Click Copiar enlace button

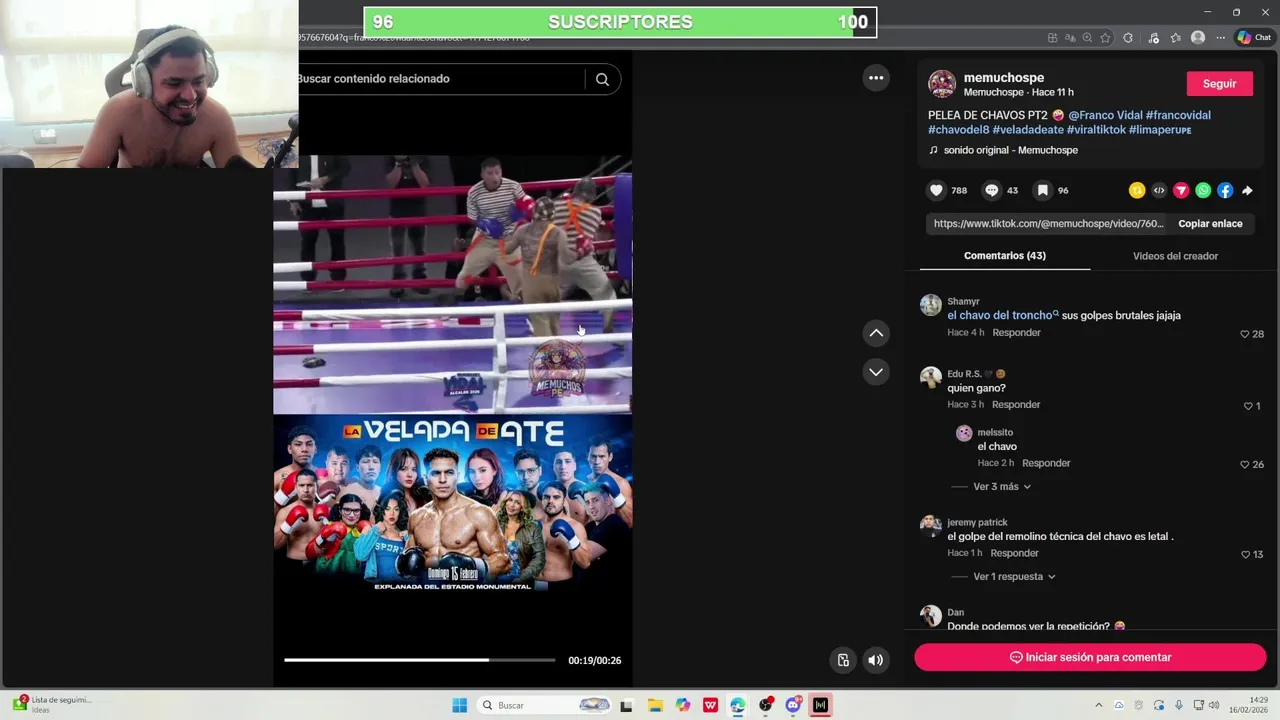[x=1210, y=224]
